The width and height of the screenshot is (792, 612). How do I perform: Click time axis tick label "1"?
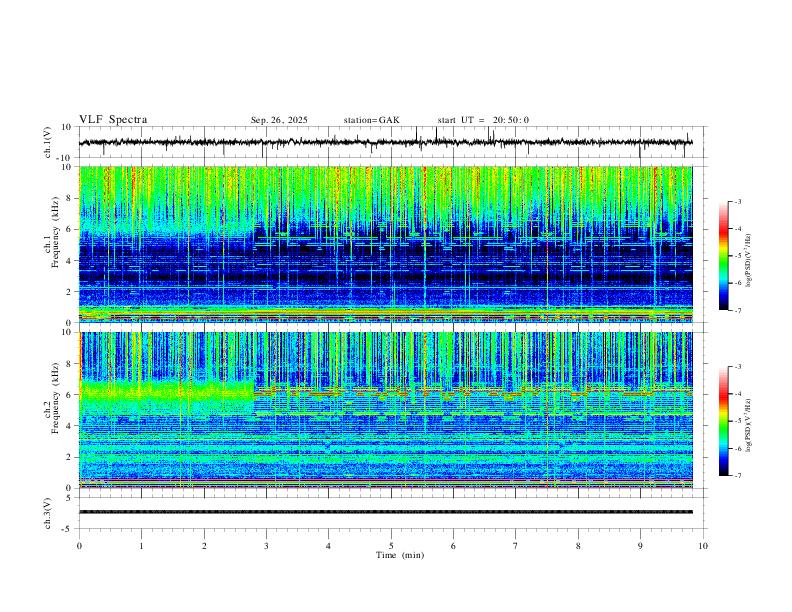pyautogui.click(x=141, y=546)
